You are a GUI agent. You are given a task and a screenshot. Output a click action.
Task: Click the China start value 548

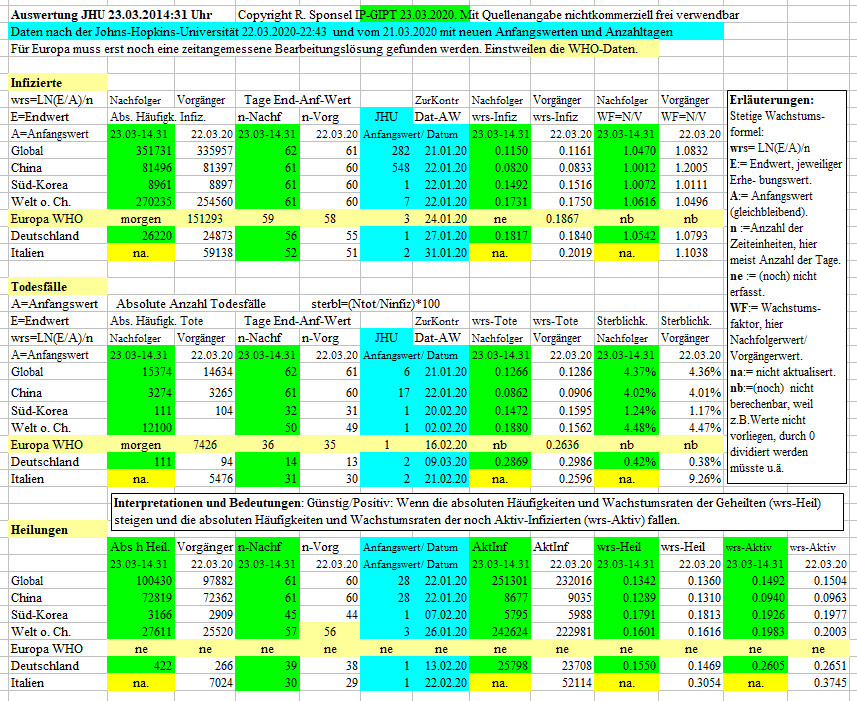coord(386,168)
